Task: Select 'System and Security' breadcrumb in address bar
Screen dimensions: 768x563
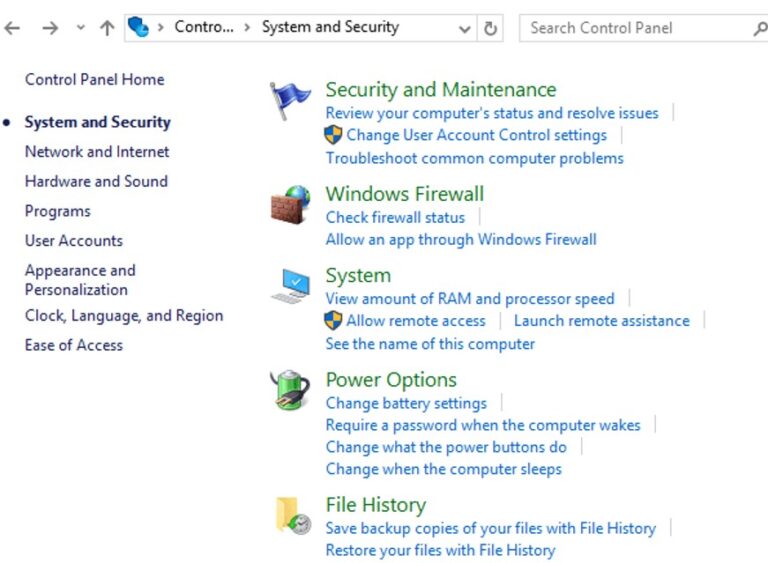Action: point(330,27)
